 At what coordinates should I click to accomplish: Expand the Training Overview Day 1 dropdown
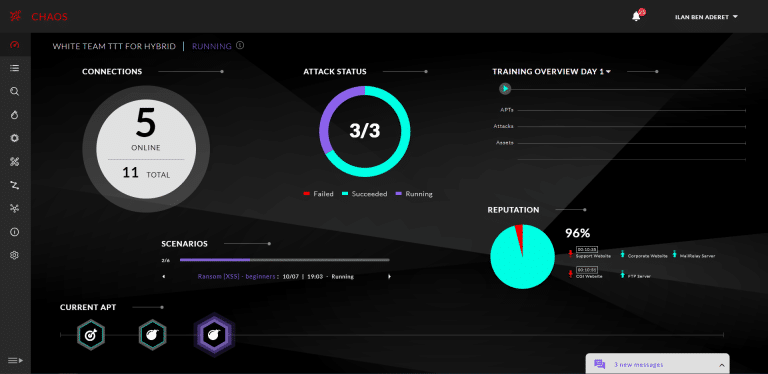[x=552, y=71]
